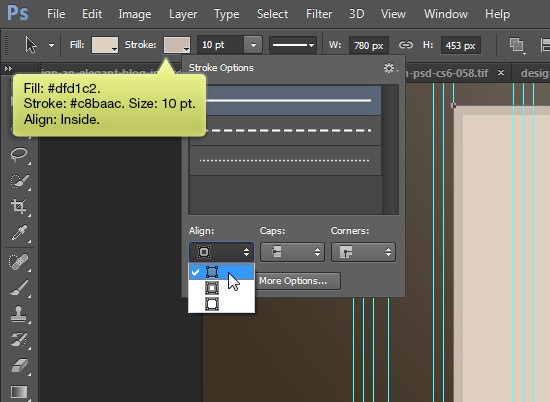Open the Filter menu
The image size is (550, 402).
pyautogui.click(x=319, y=14)
